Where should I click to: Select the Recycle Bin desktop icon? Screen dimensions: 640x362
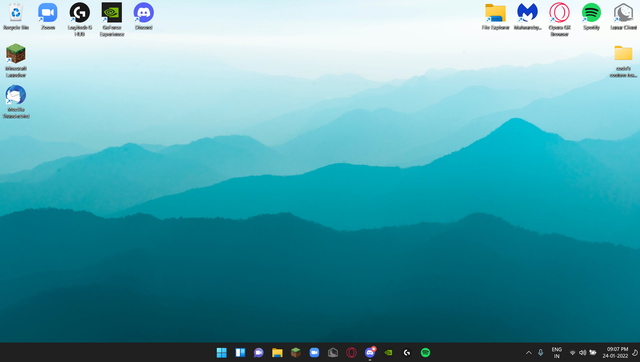pyautogui.click(x=16, y=17)
